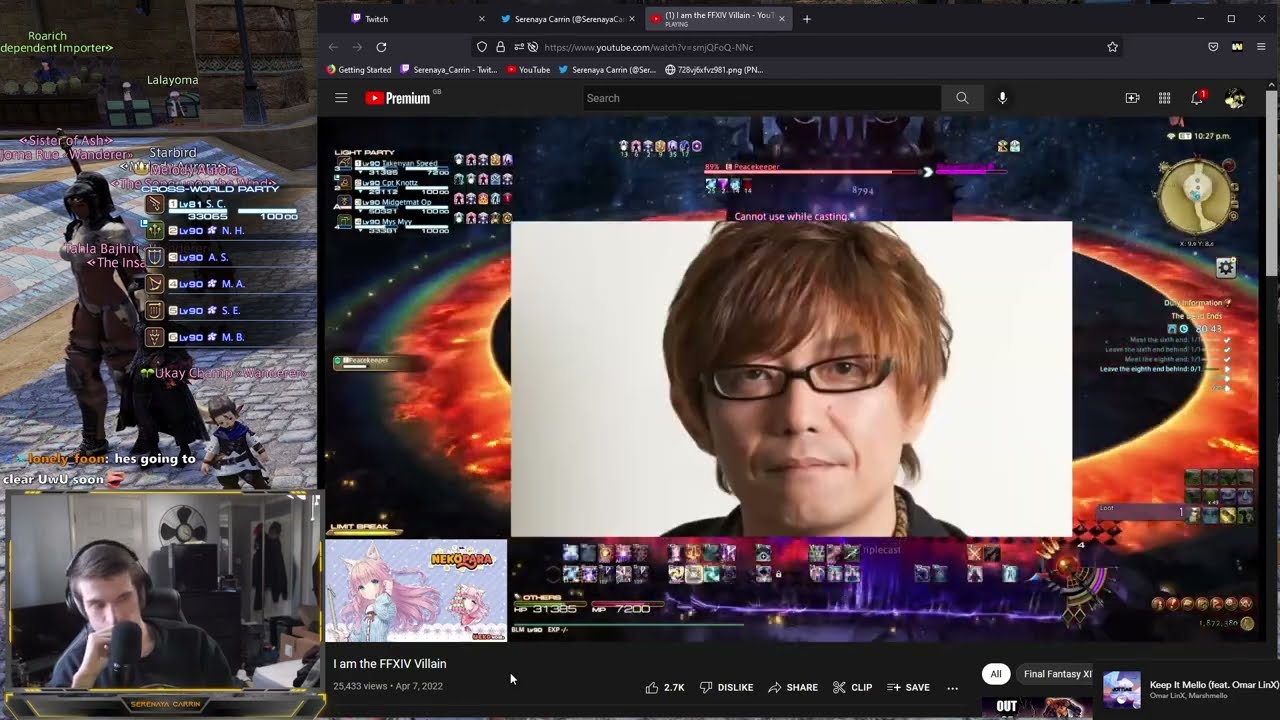
Task: Click the 25,433 views date text
Action: coord(388,686)
